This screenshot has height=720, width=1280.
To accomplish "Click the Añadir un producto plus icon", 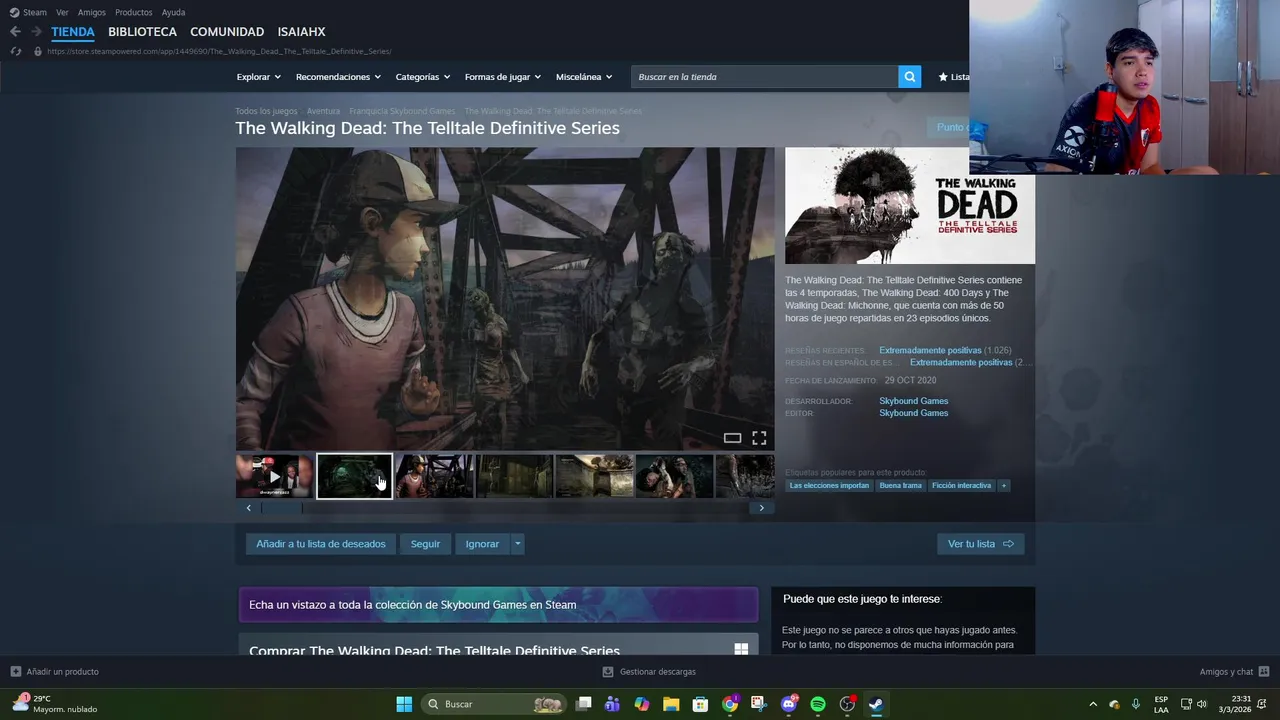I will point(15,671).
